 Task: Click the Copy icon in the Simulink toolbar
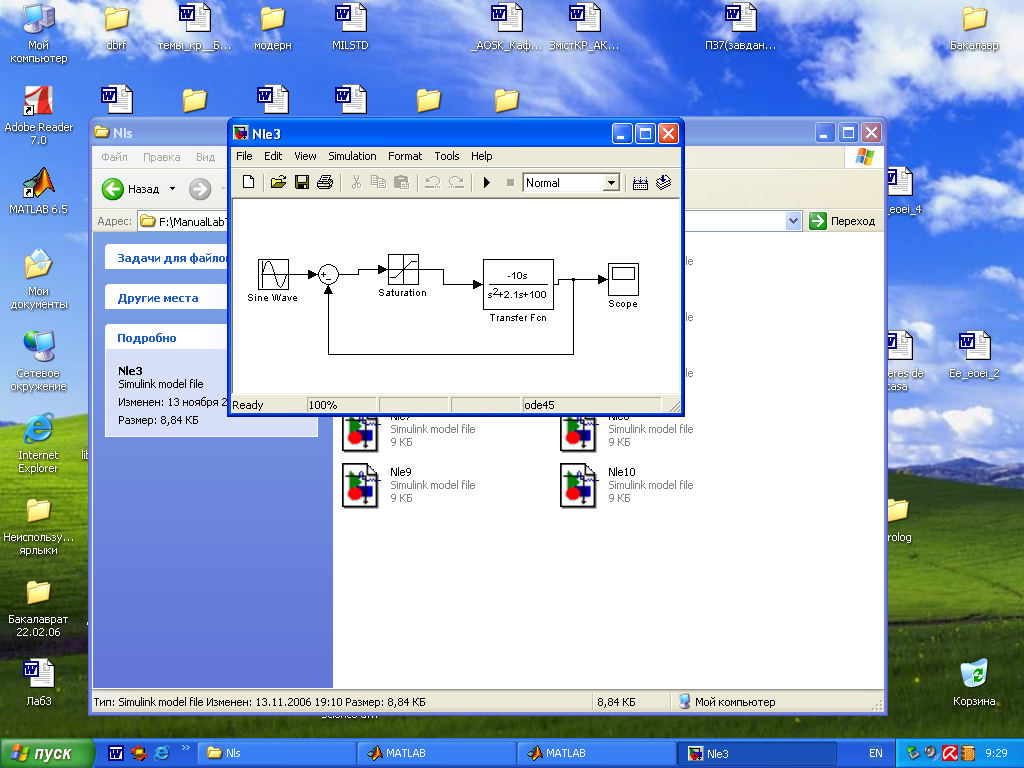click(378, 182)
